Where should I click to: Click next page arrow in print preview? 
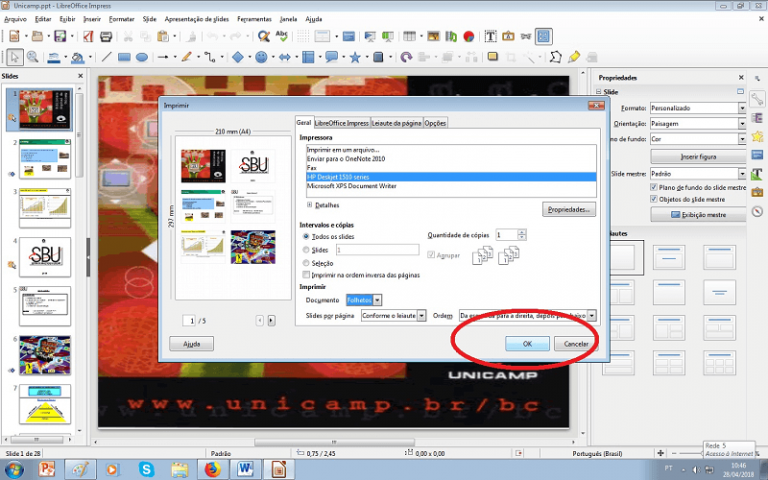point(270,320)
